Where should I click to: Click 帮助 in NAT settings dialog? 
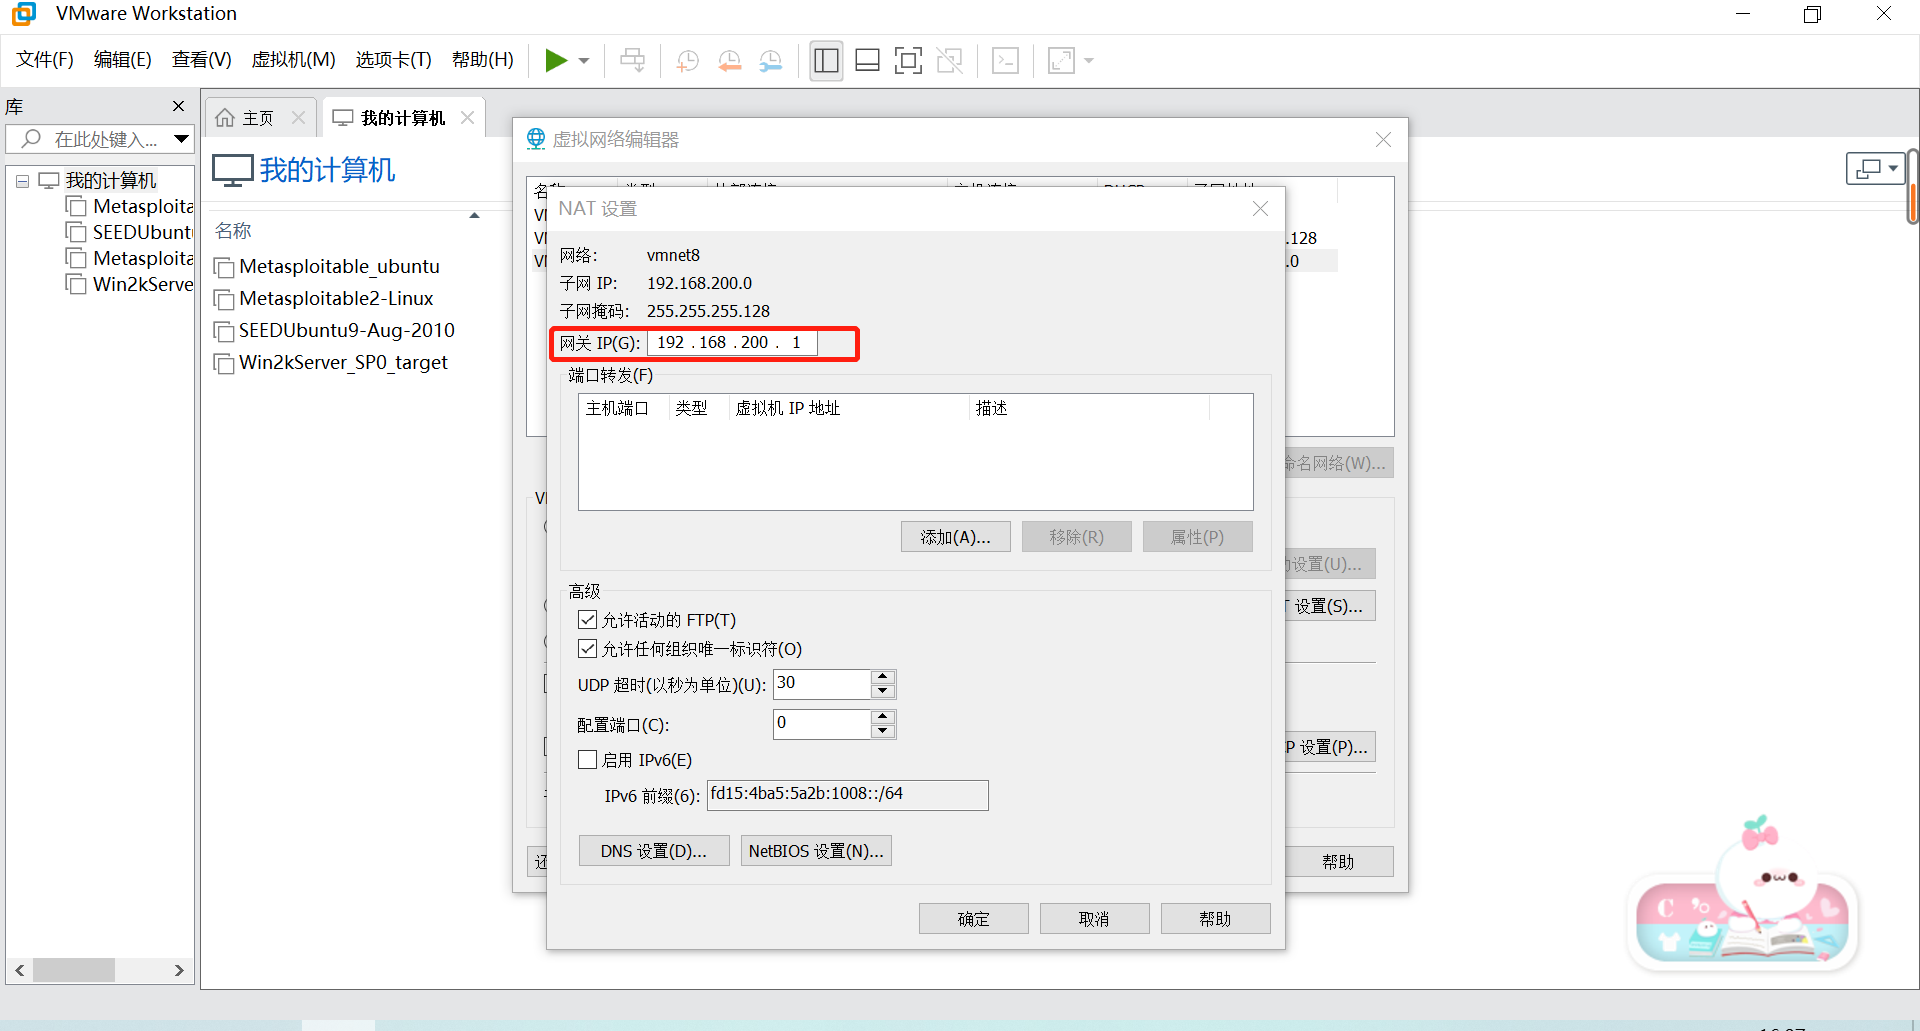click(1215, 919)
